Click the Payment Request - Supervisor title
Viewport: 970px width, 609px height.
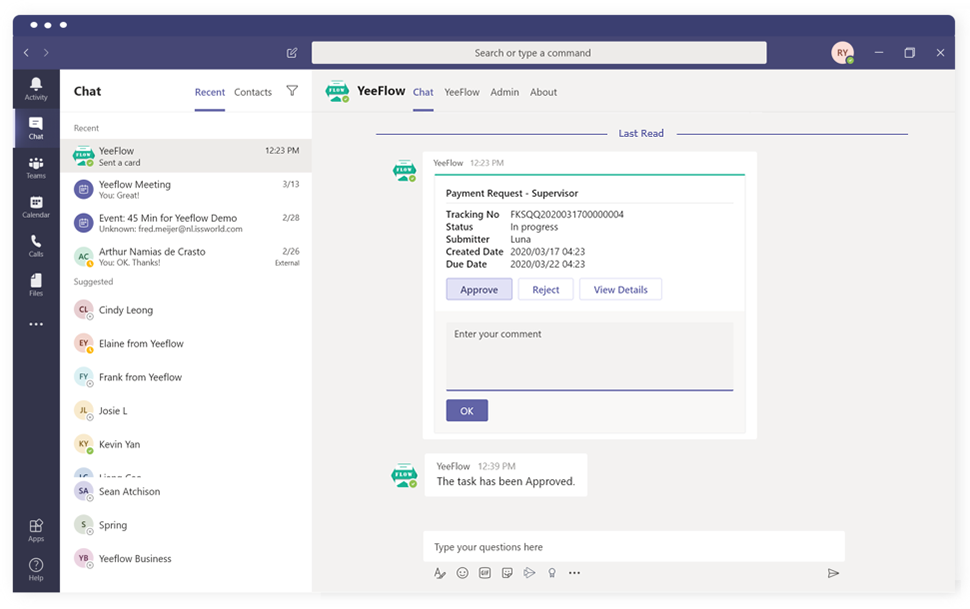click(x=512, y=193)
